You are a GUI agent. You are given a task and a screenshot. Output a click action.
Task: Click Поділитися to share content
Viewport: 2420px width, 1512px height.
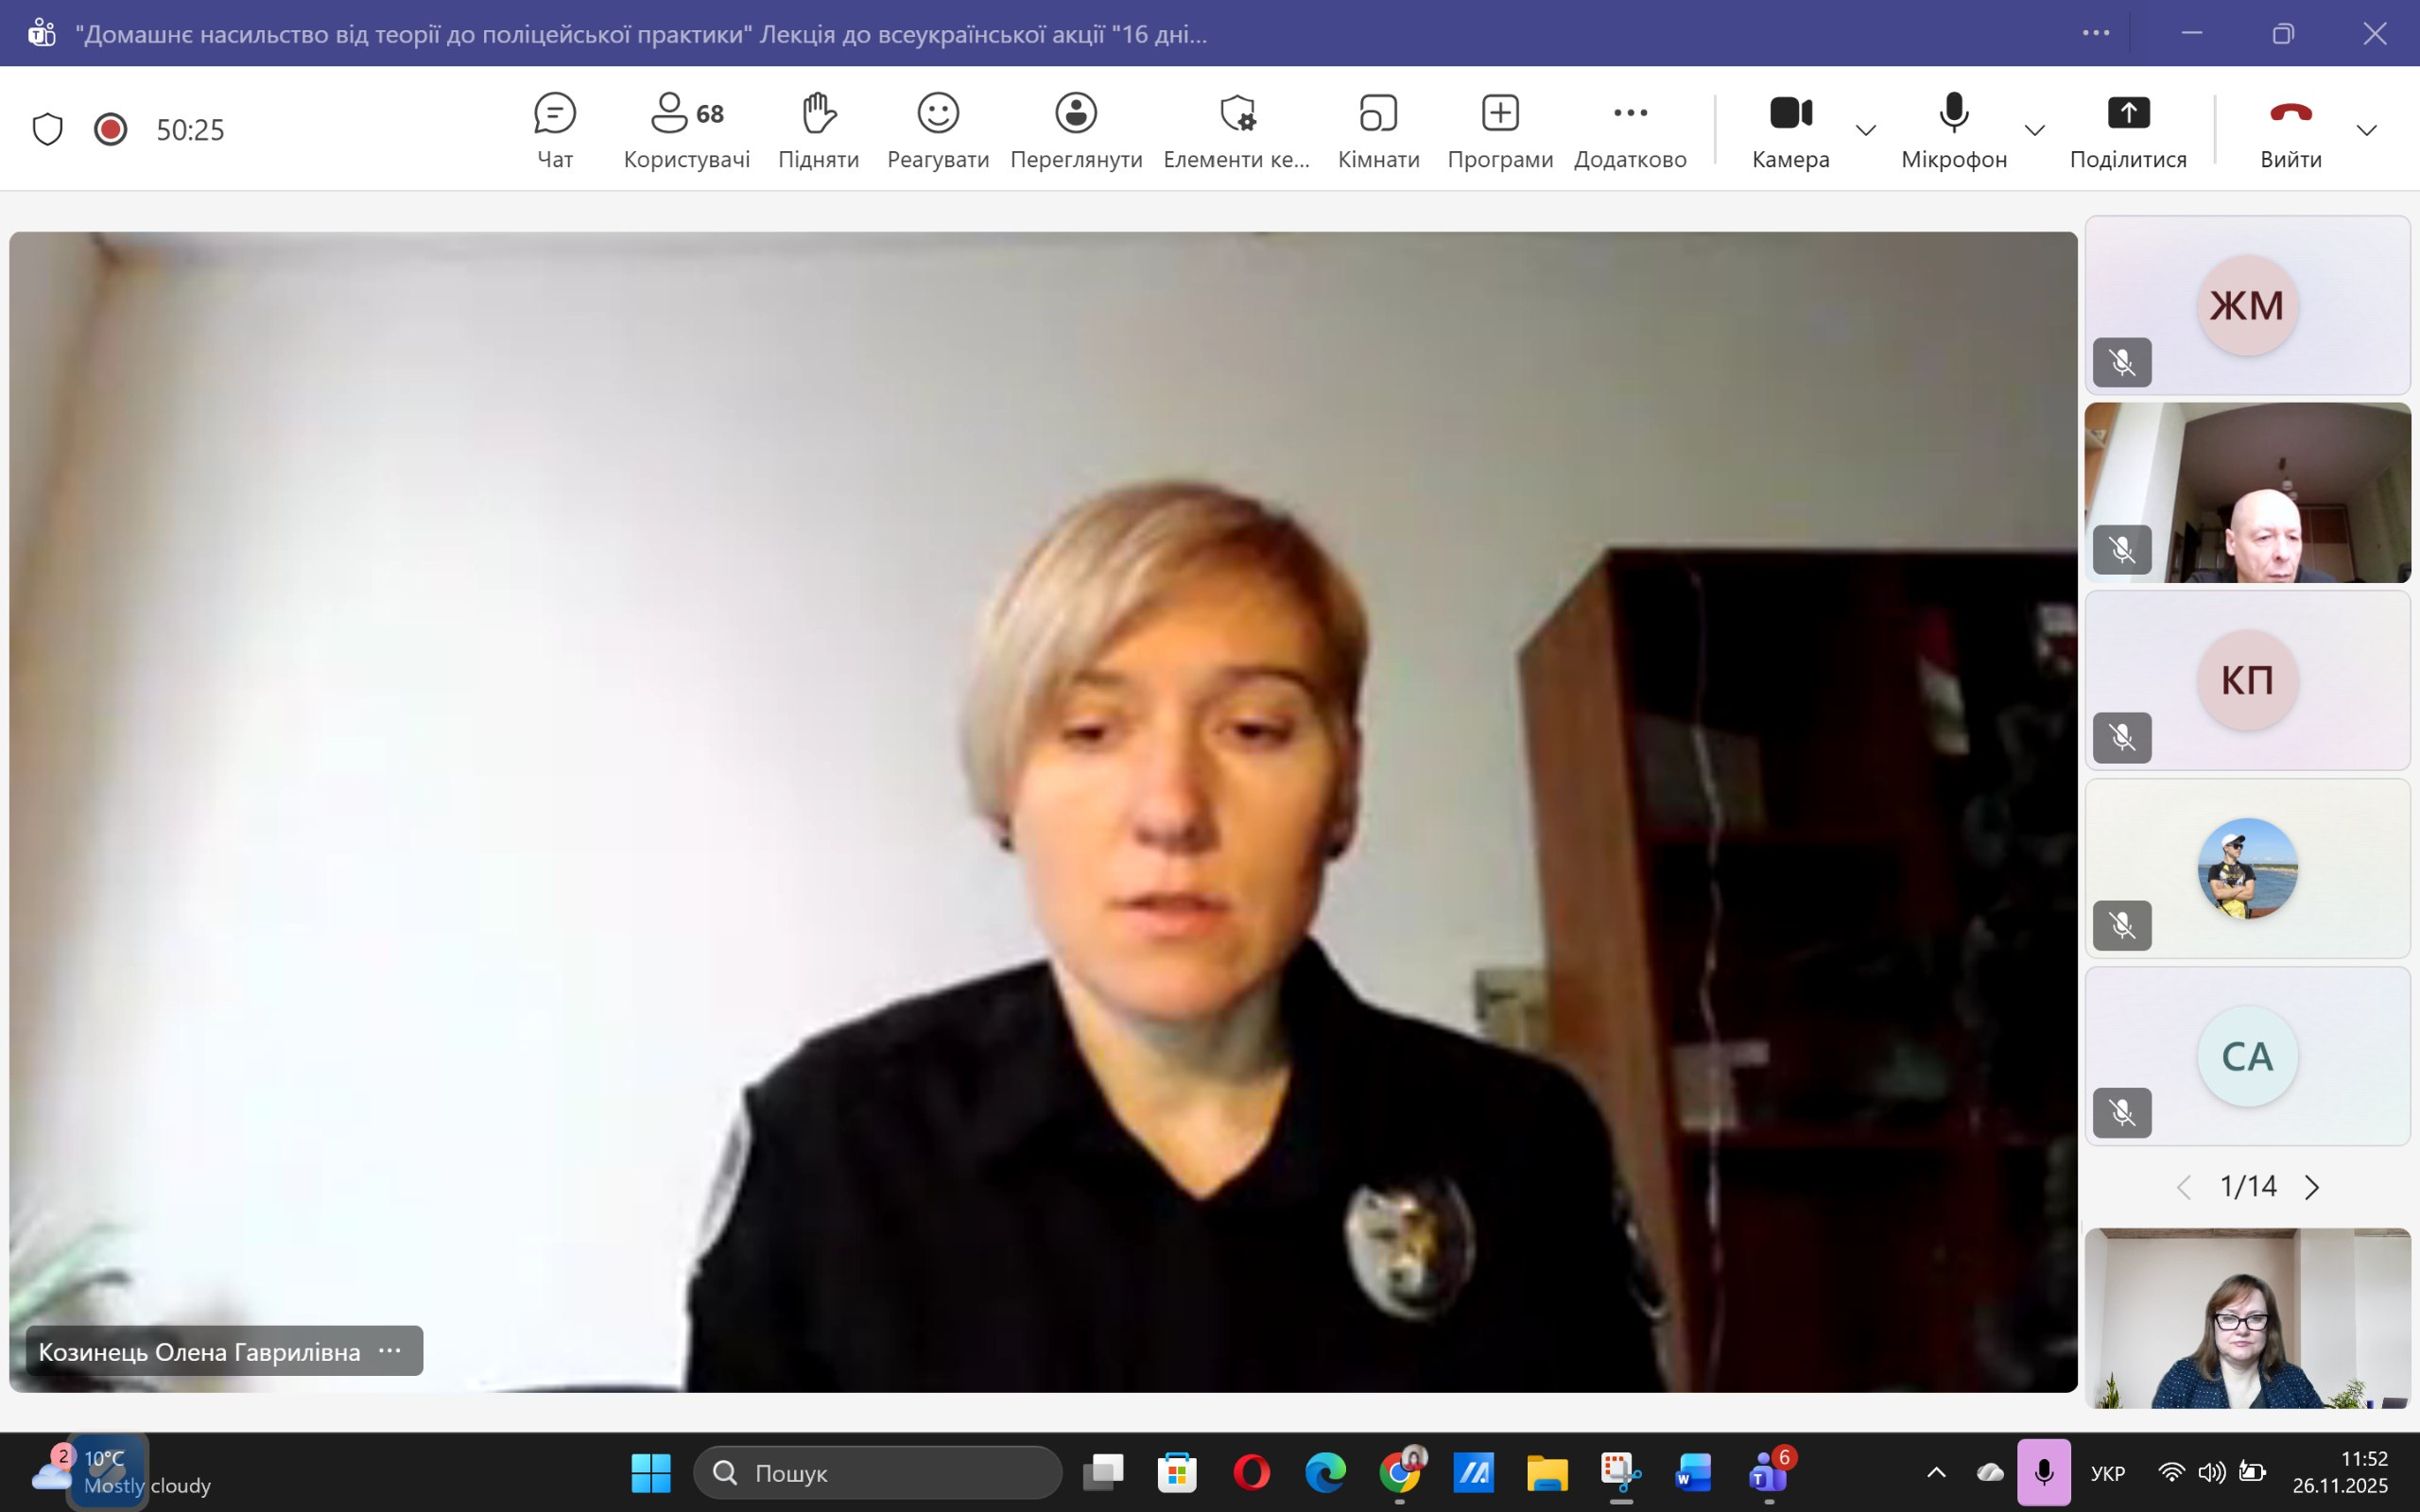point(2127,130)
